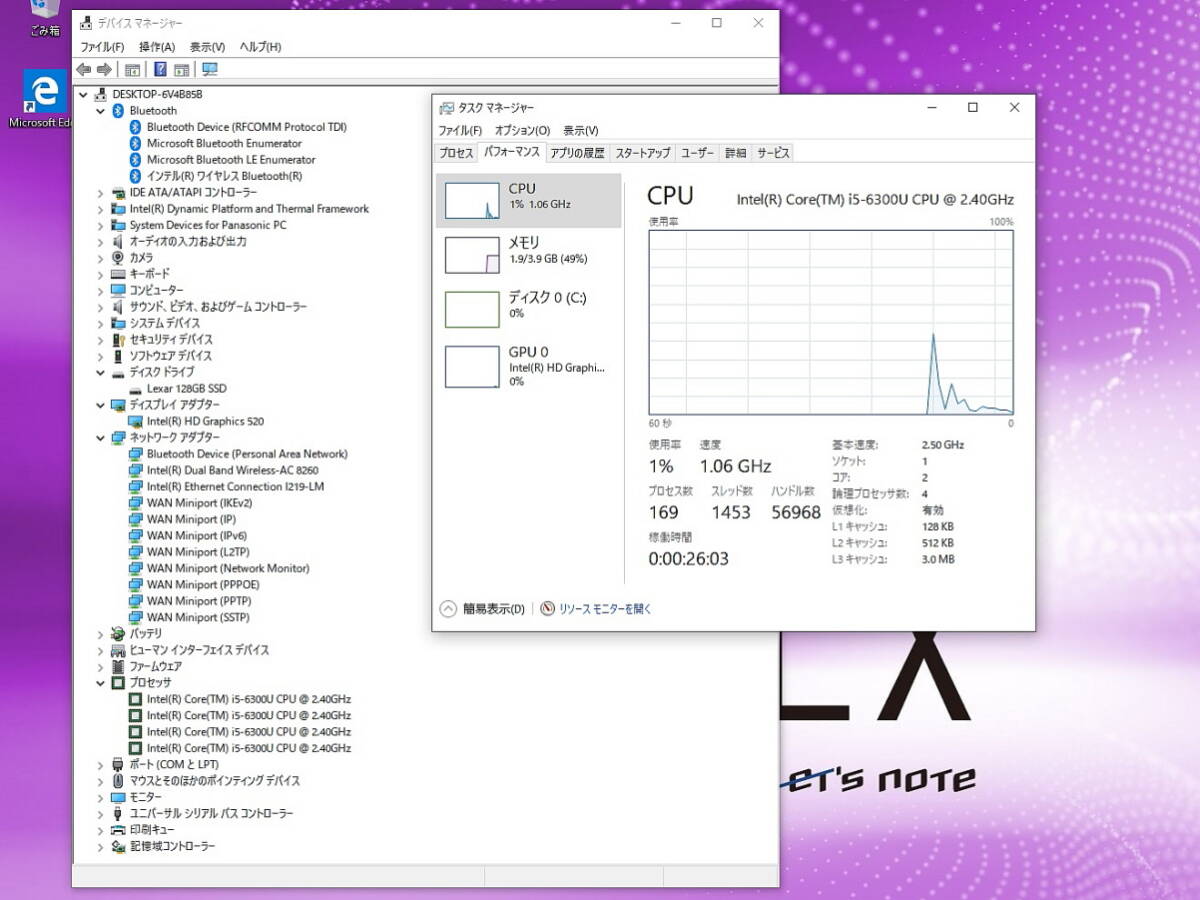Click the network icon beside Intel(R) Ethernet Connection I219-LM
This screenshot has width=1200, height=900.
pos(136,486)
